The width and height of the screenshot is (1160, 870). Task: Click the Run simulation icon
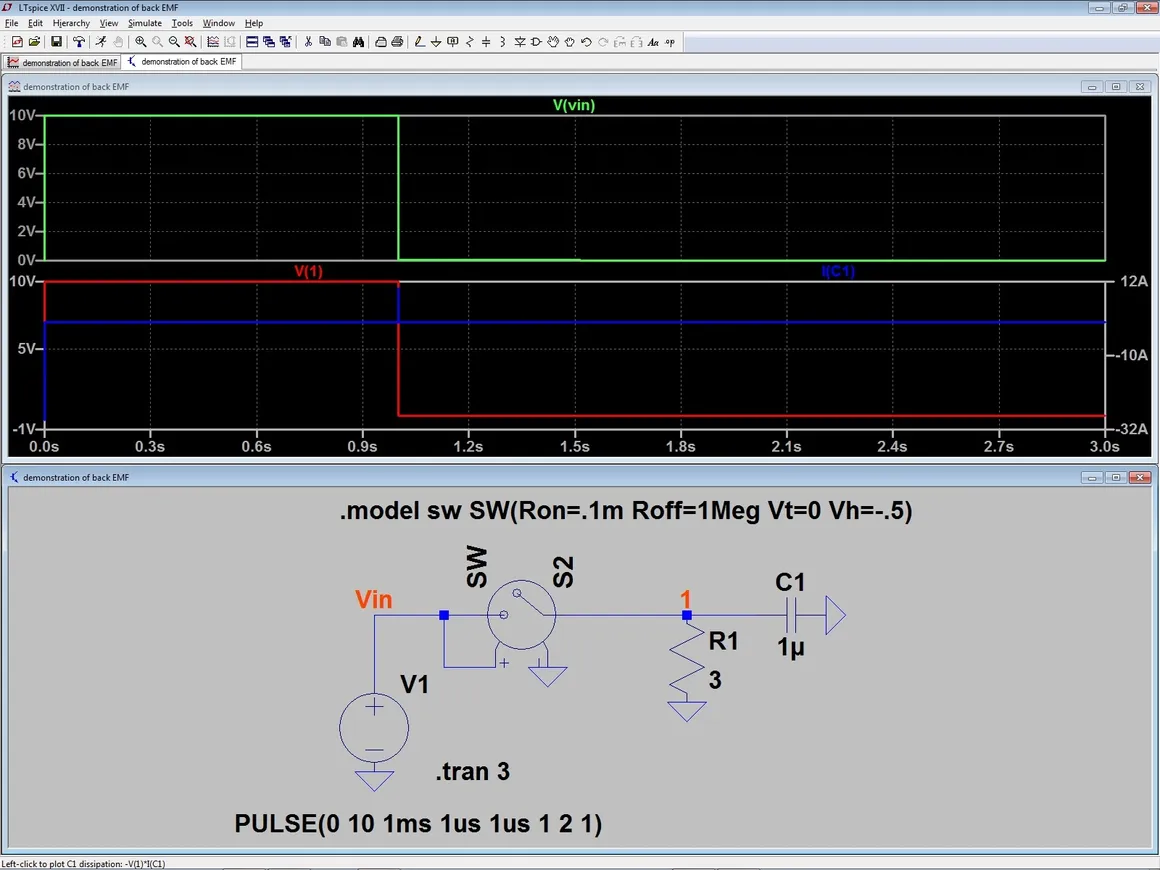pos(101,42)
